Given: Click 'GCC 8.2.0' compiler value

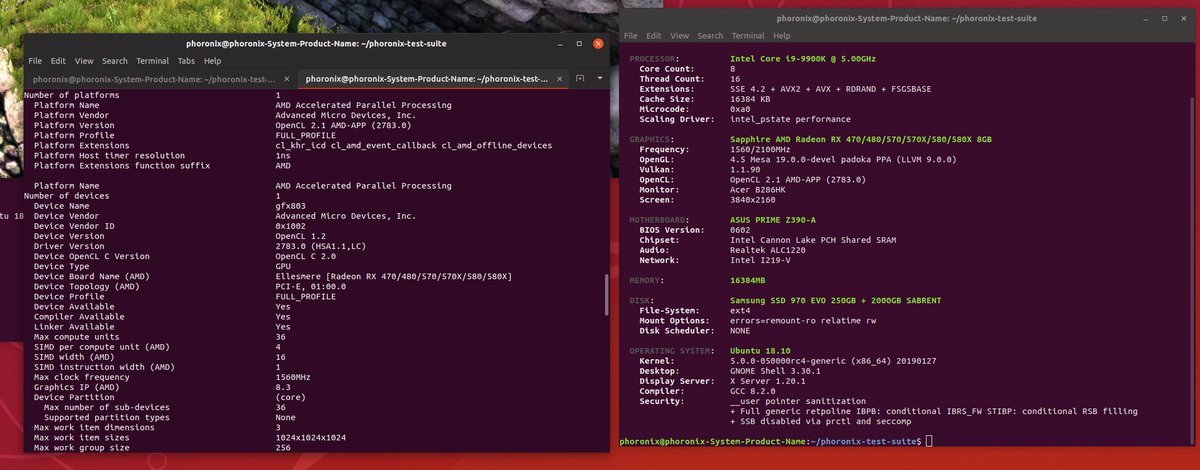Looking at the screenshot, I should click(x=753, y=391).
